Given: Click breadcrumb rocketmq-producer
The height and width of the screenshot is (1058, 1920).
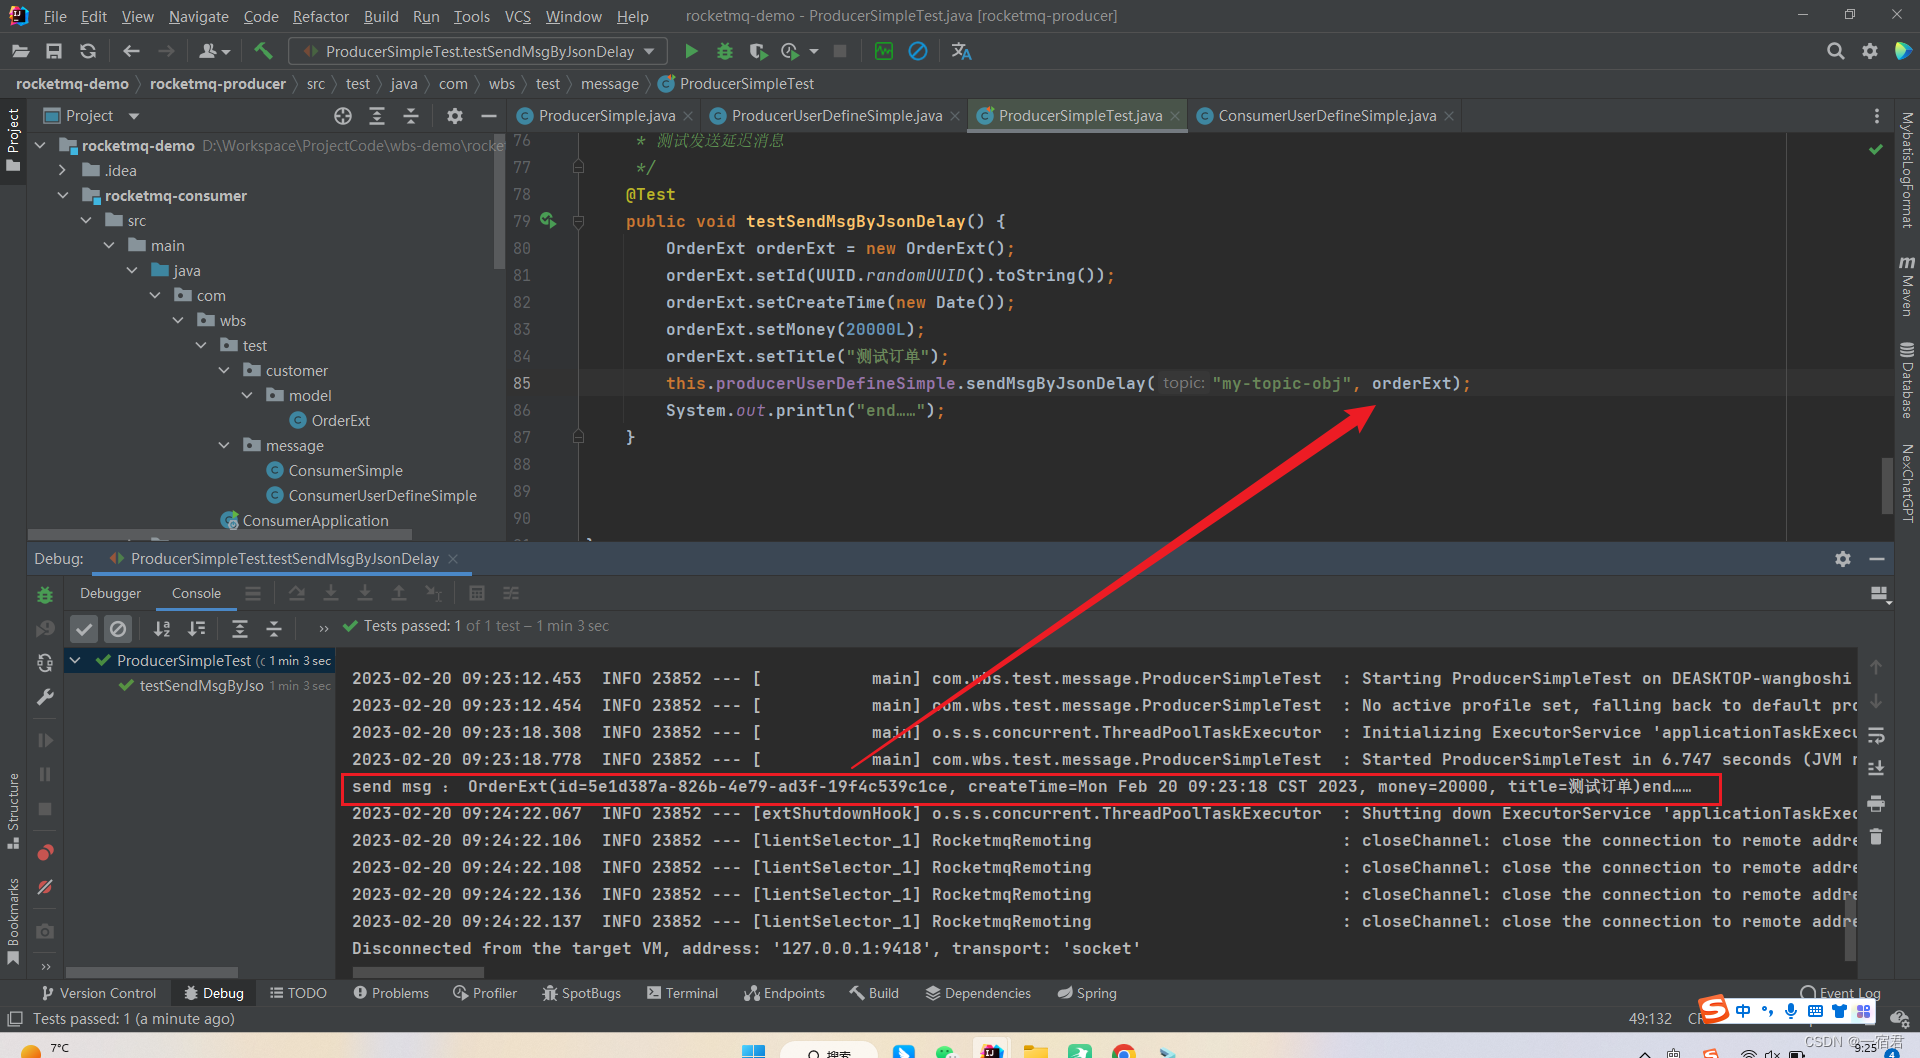Looking at the screenshot, I should click(x=218, y=84).
